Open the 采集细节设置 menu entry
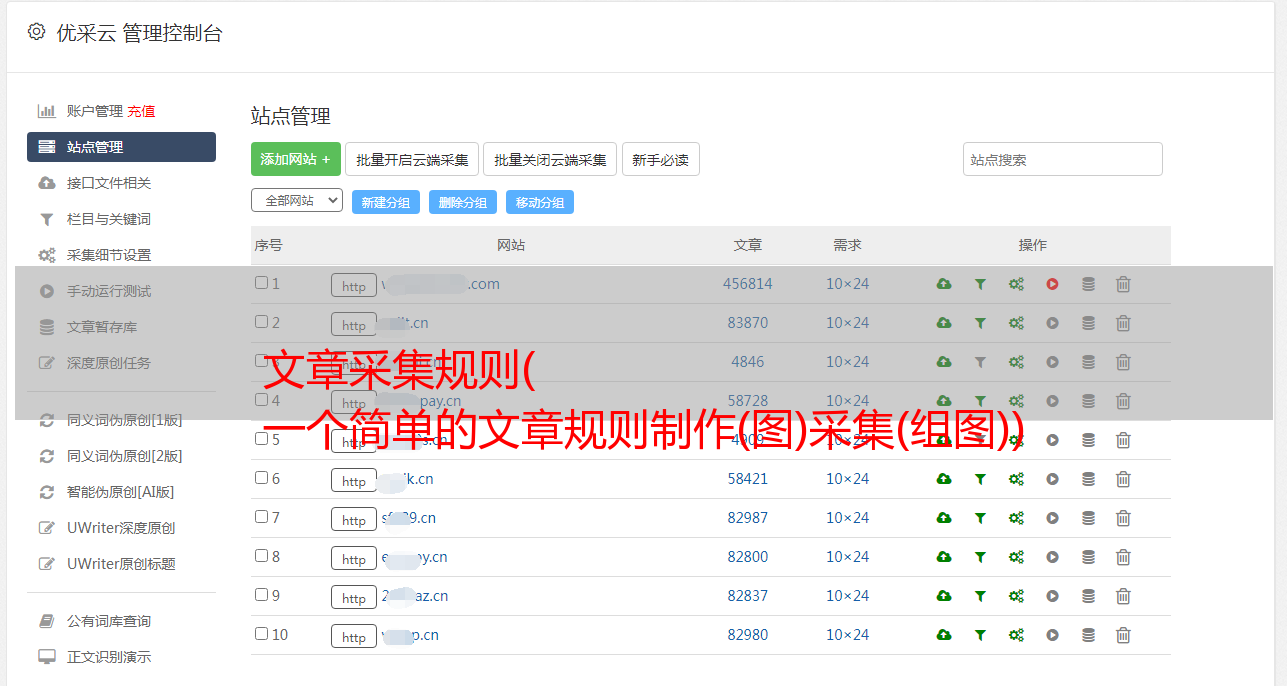 109,255
